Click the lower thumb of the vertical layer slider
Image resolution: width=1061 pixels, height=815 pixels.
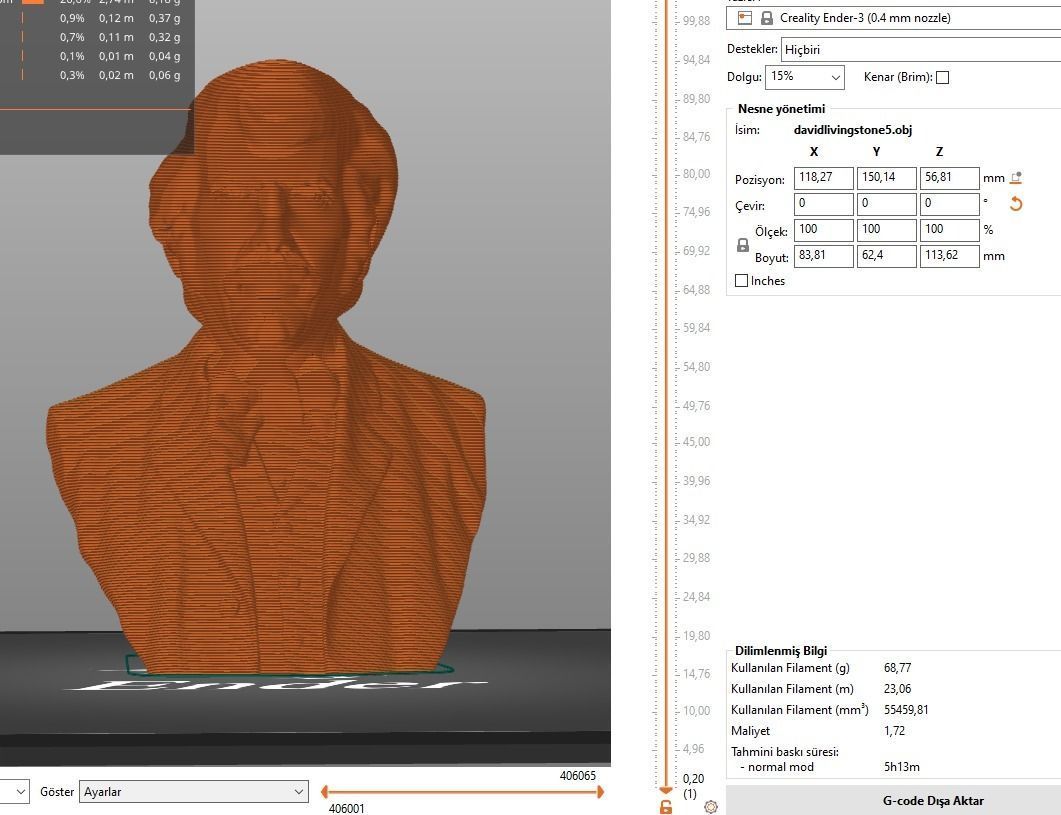666,790
